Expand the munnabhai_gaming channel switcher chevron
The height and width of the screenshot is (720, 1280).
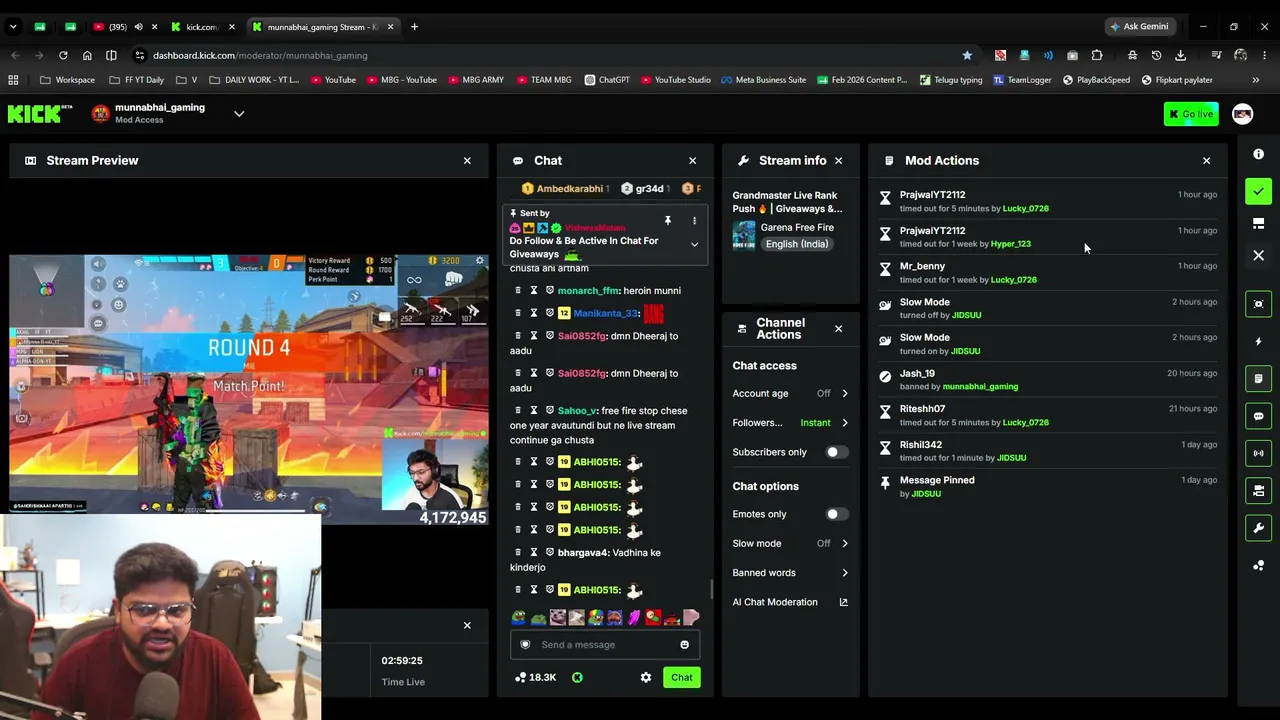coord(239,114)
